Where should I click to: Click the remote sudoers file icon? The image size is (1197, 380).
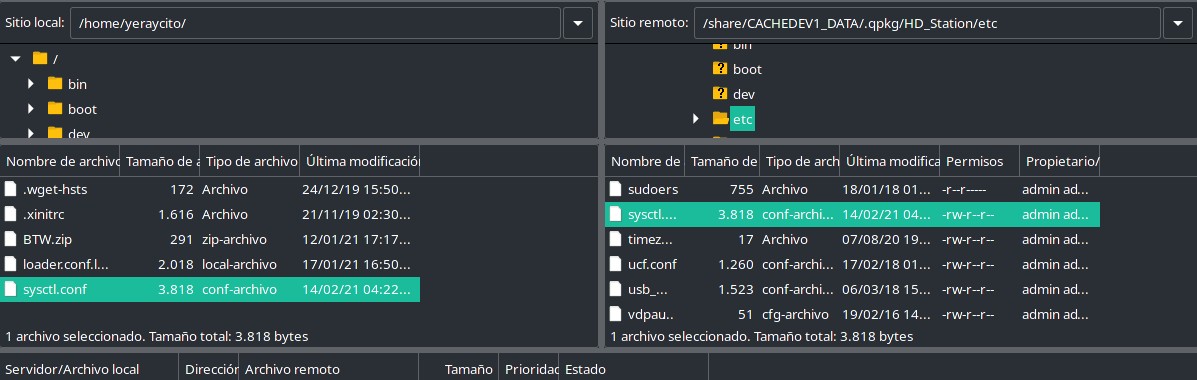615,189
